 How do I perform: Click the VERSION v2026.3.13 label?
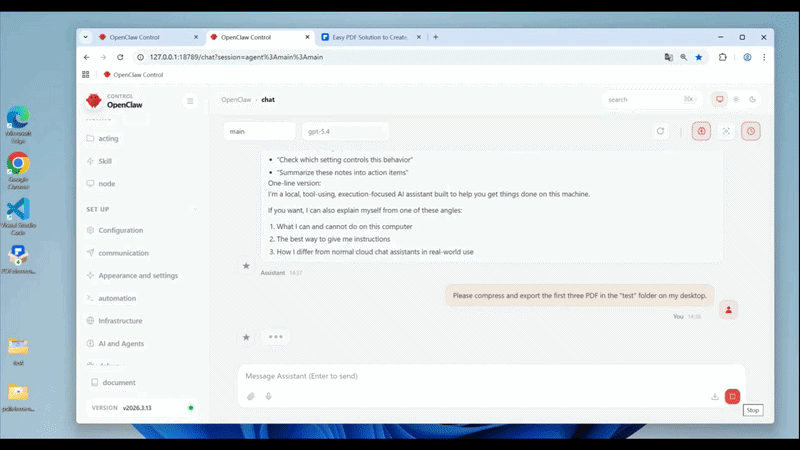(x=121, y=408)
